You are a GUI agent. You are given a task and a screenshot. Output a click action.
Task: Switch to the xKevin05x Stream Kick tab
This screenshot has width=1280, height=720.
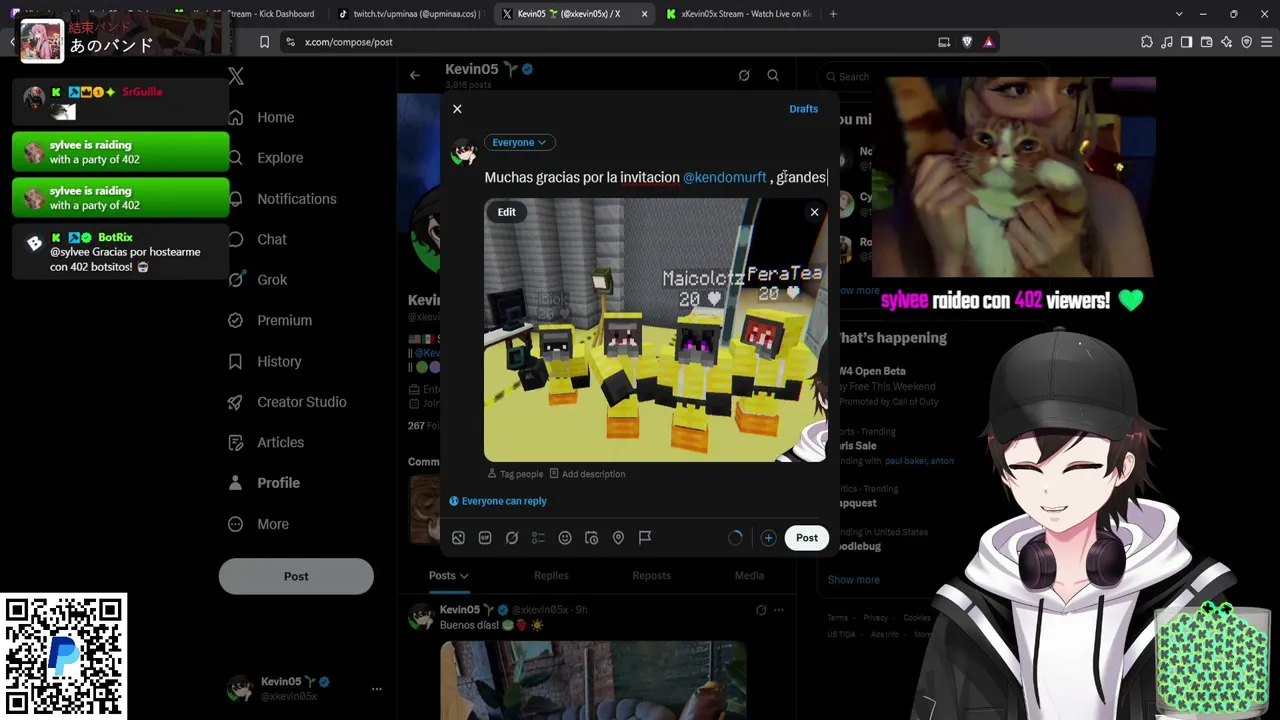pos(737,14)
